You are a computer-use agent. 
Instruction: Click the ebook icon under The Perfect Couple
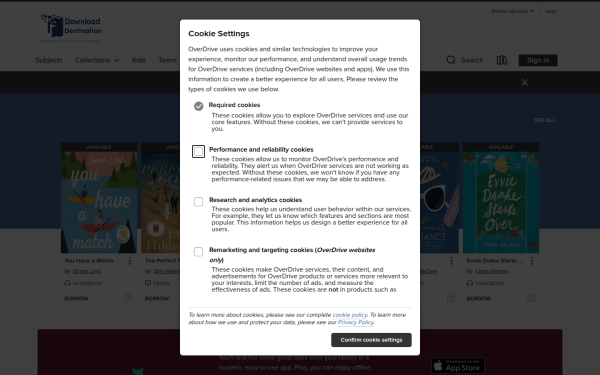(148, 283)
